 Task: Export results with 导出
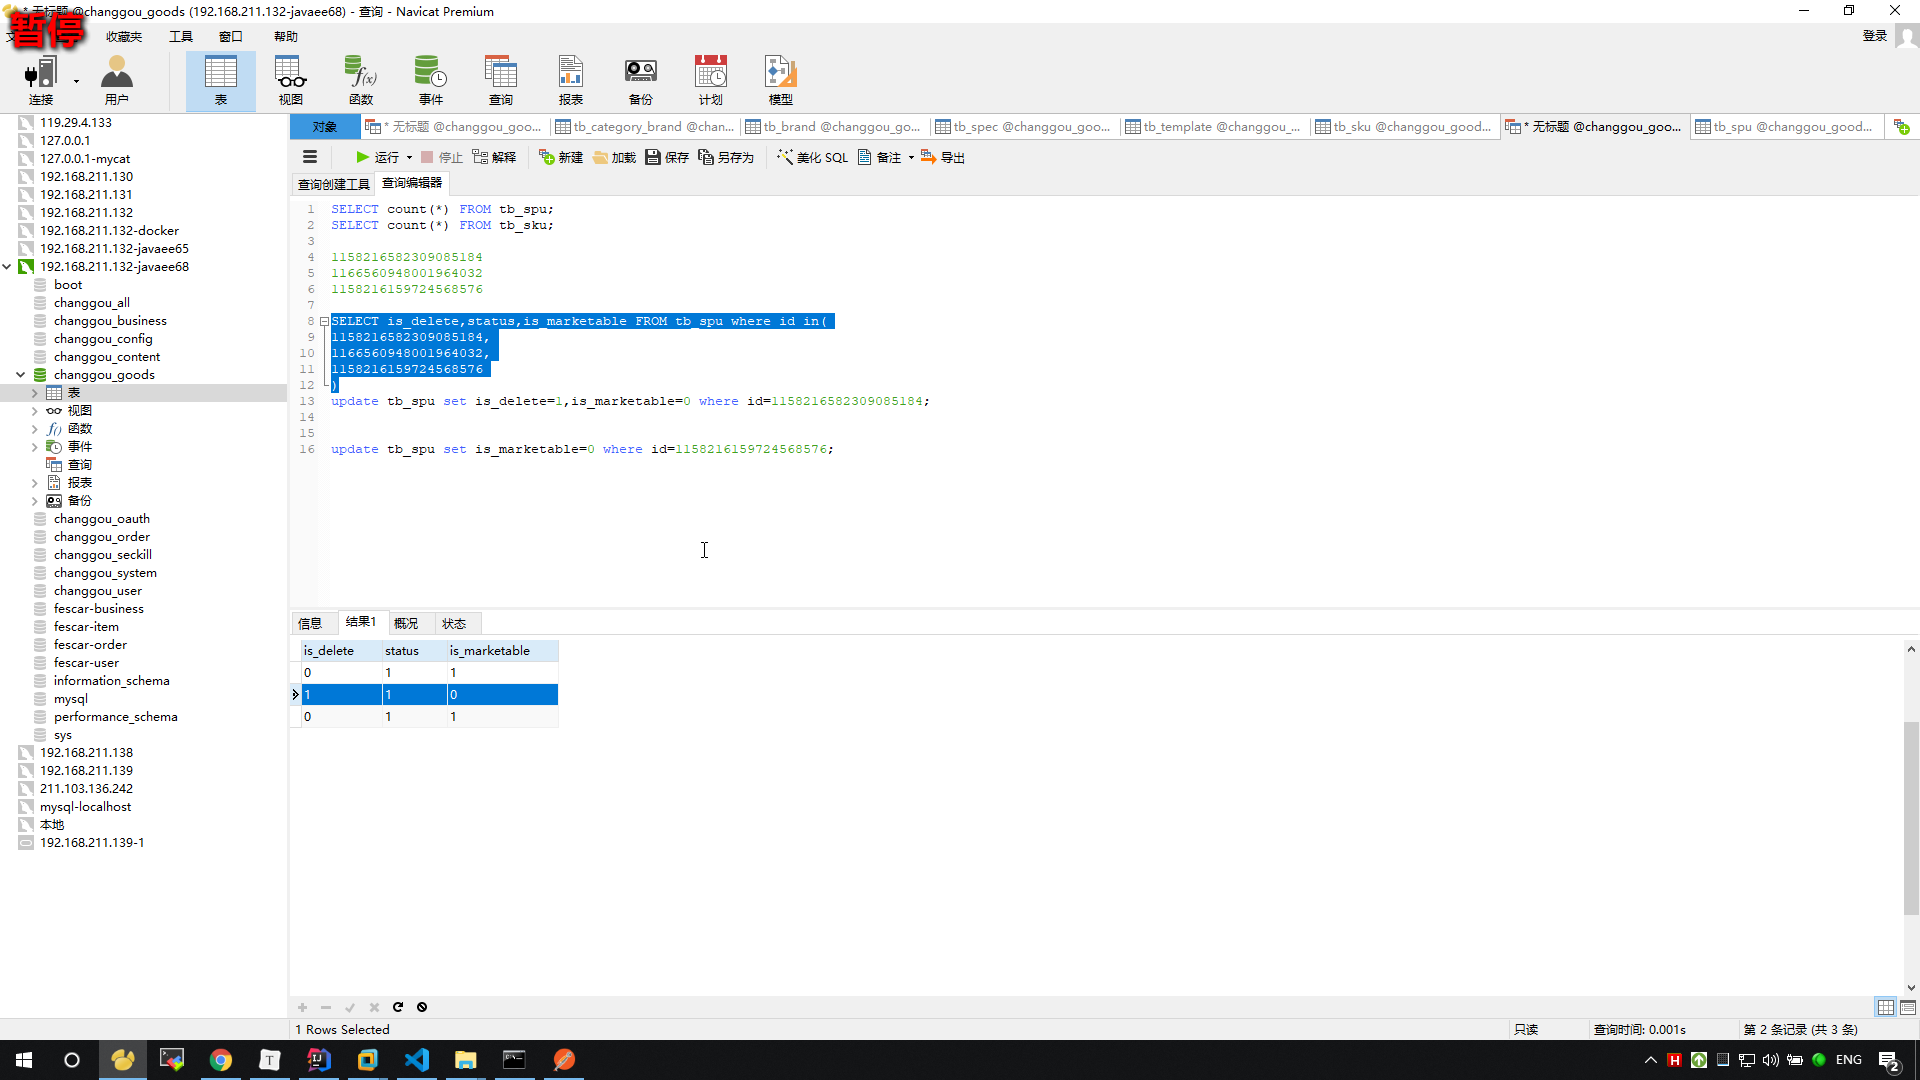[943, 157]
